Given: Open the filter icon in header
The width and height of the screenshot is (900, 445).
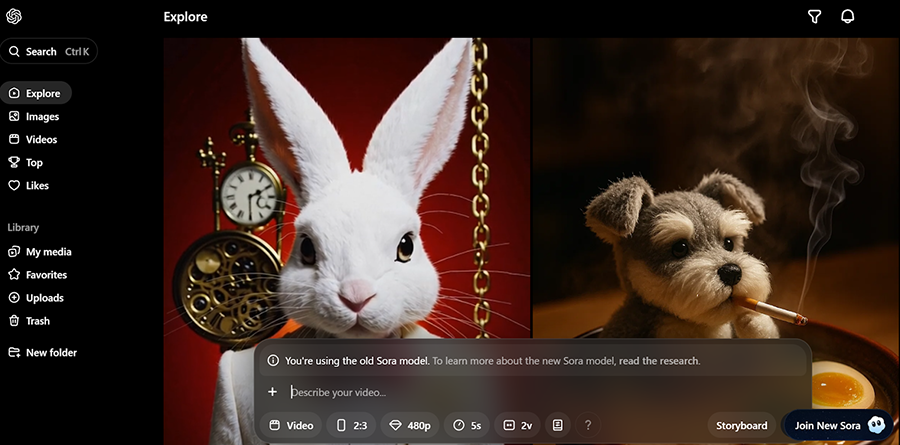Looking at the screenshot, I should 814,17.
